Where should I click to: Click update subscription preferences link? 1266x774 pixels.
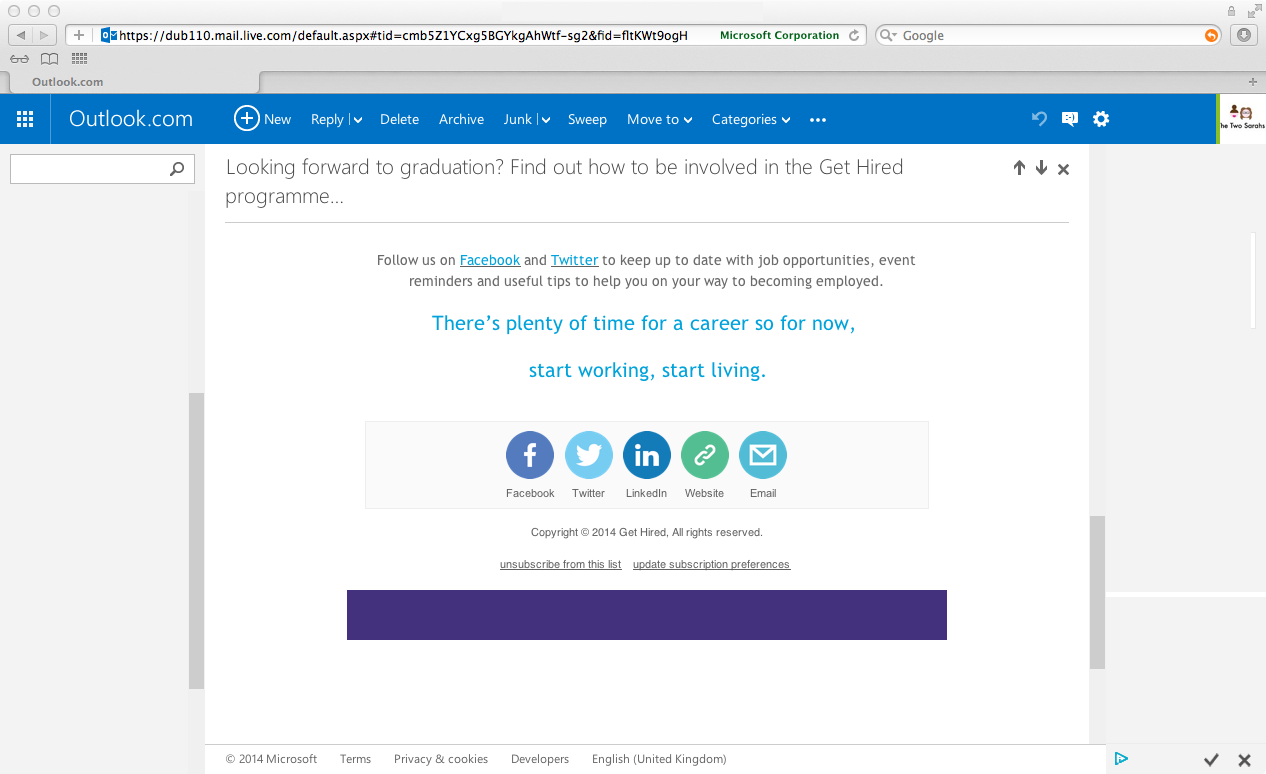[712, 564]
